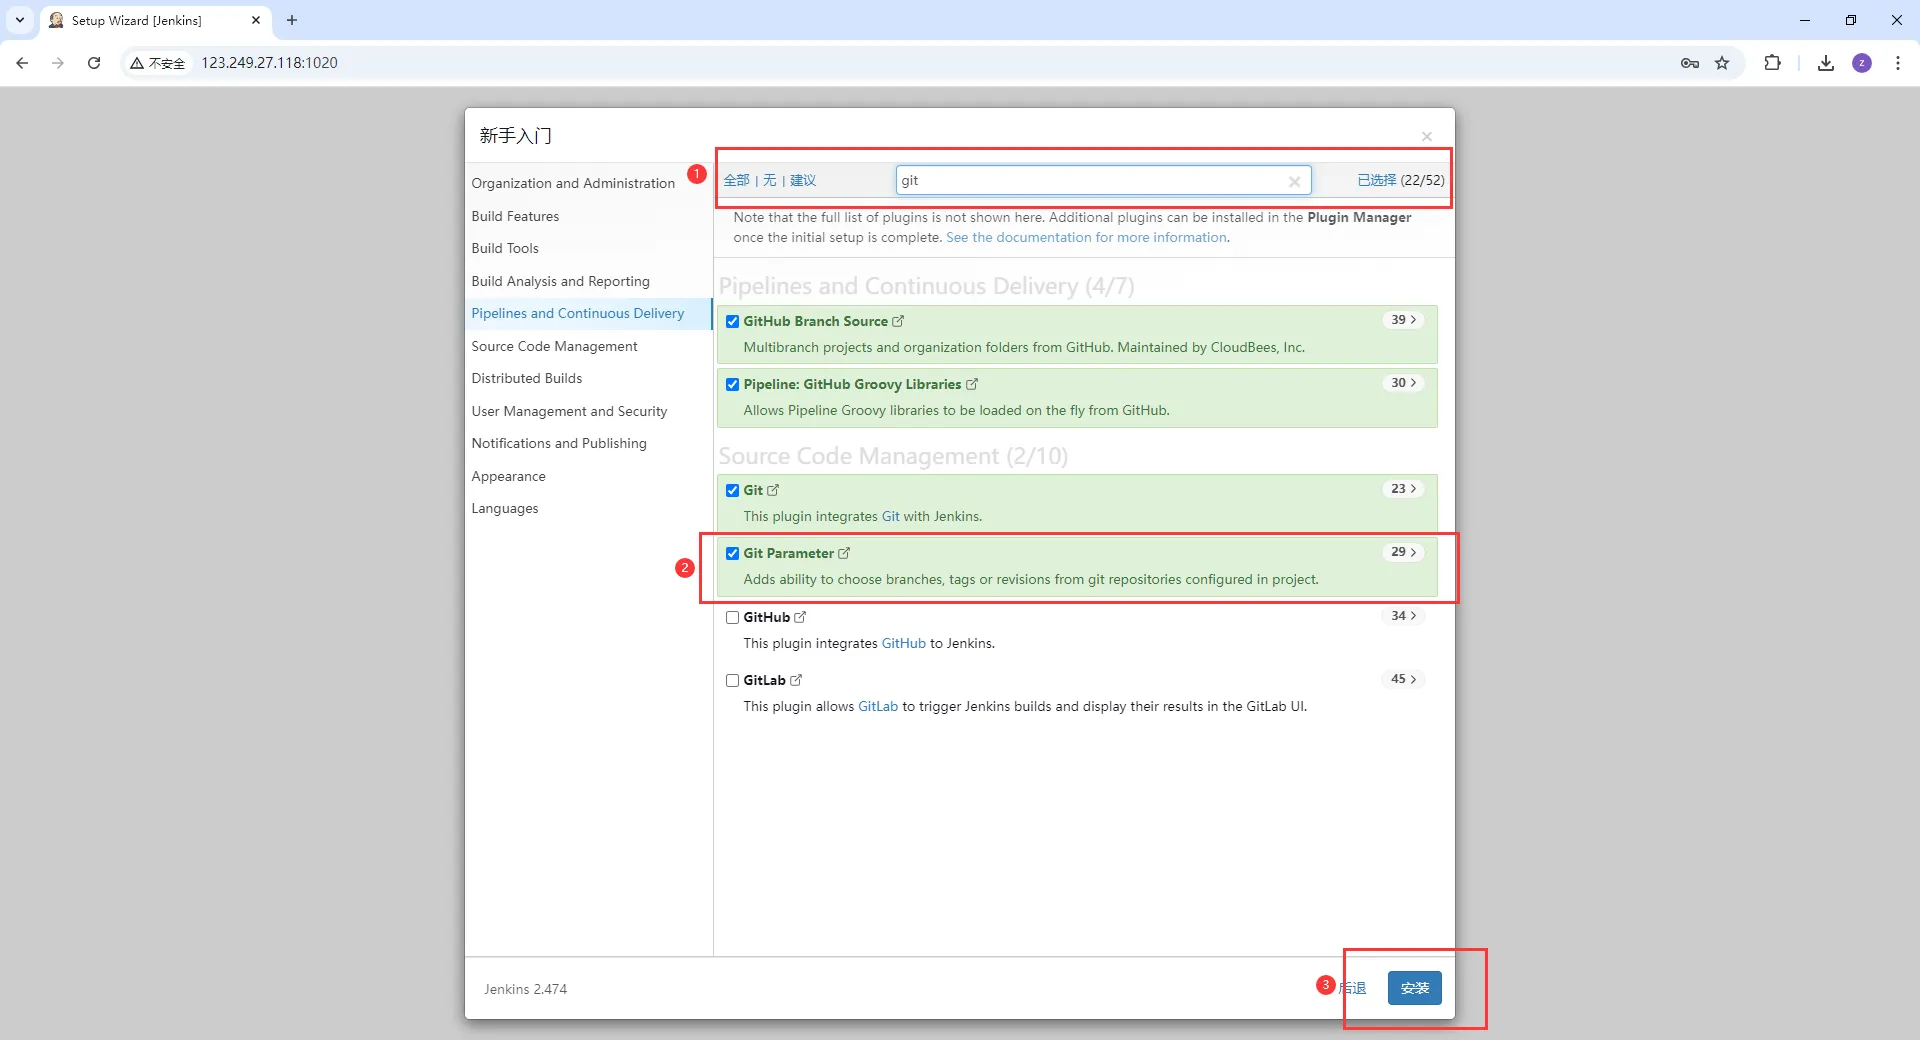Open the GitLab link in plugin description
The height and width of the screenshot is (1040, 1920).
click(878, 707)
